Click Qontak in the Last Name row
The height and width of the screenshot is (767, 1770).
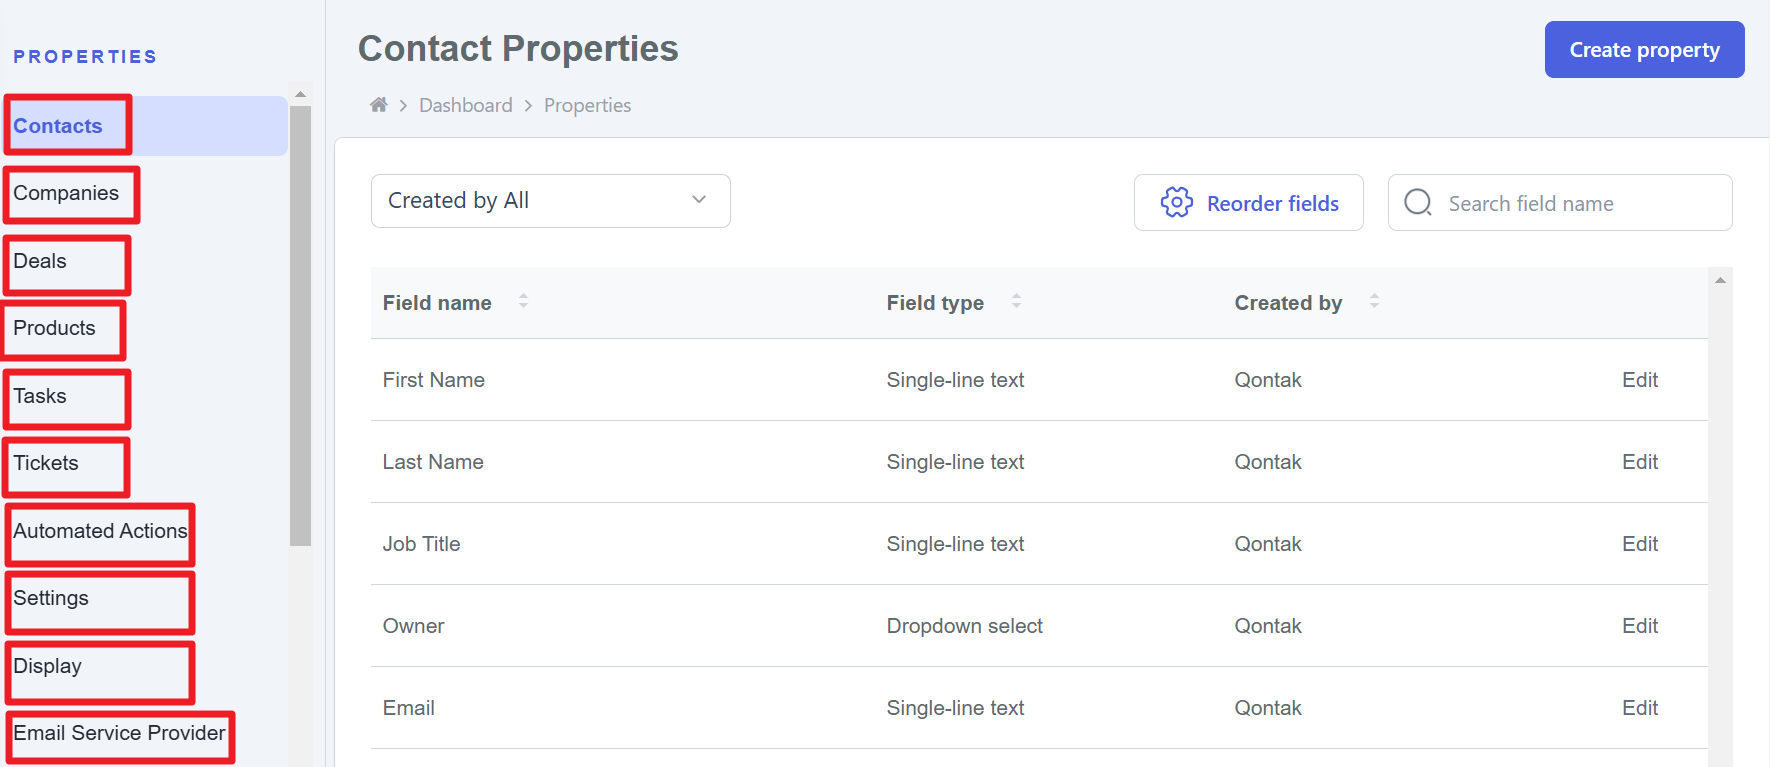tap(1268, 462)
